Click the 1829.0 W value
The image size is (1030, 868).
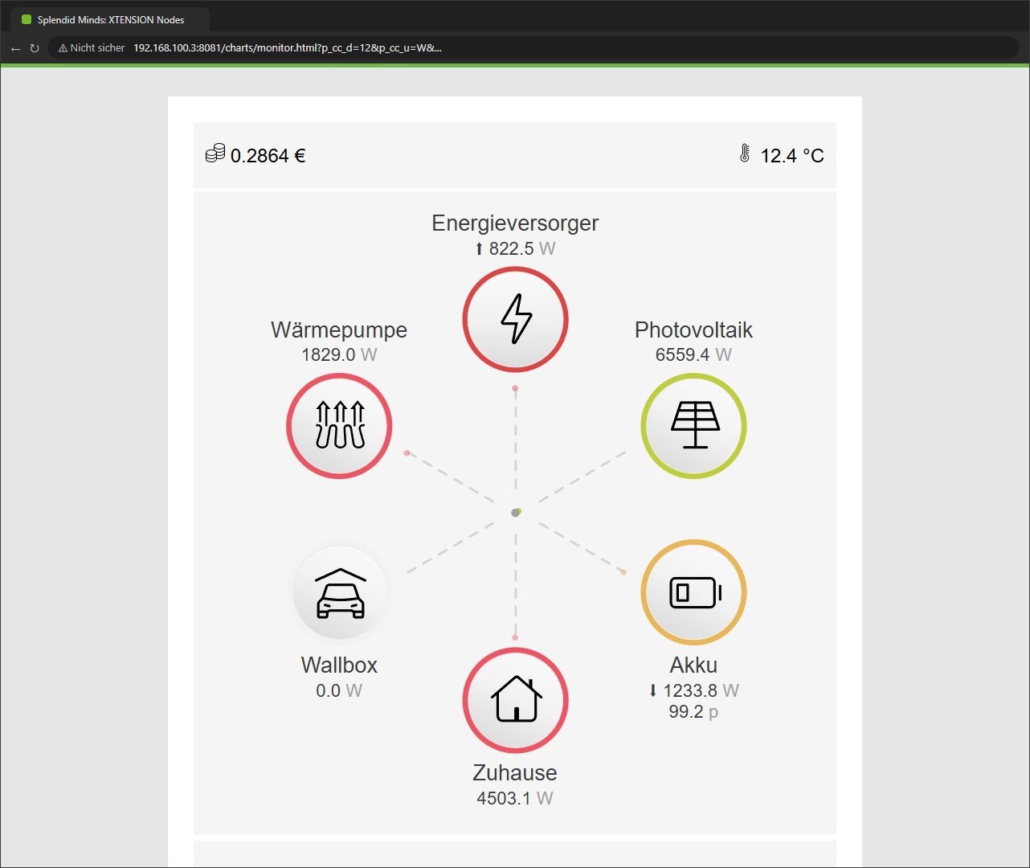(339, 355)
